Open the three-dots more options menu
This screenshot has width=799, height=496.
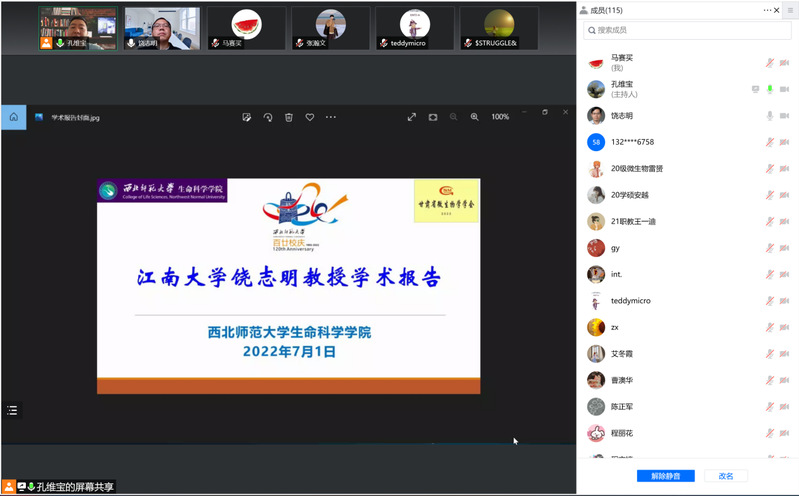(x=331, y=117)
